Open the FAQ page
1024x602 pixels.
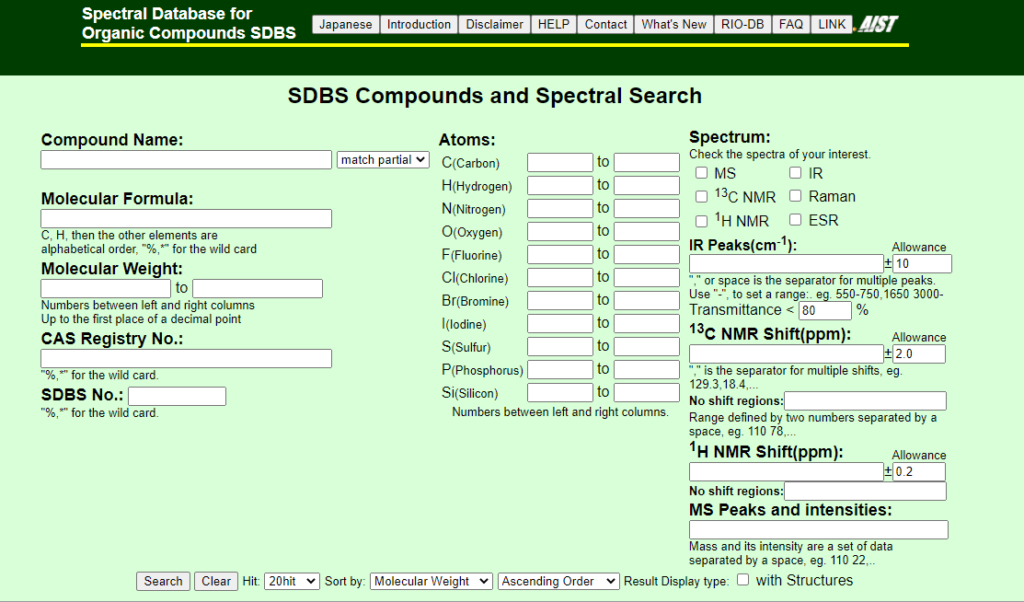(x=790, y=24)
